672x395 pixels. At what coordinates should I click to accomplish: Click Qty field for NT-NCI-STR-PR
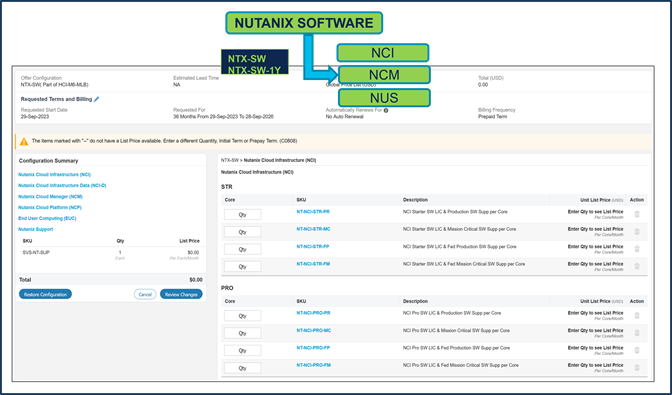coord(243,215)
